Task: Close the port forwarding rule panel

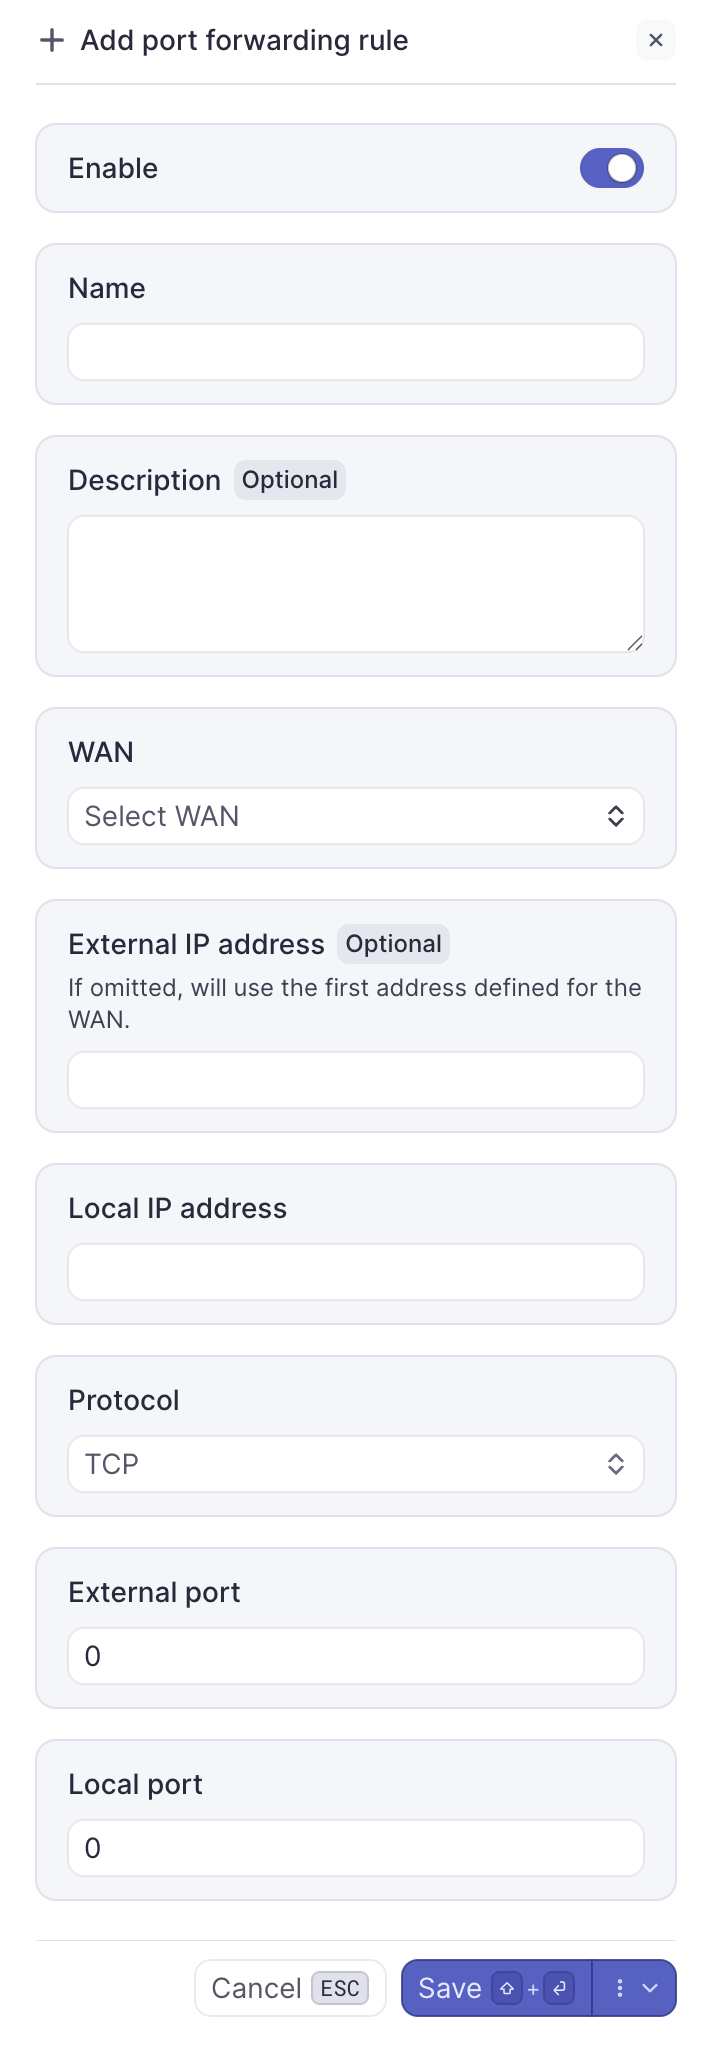Action: [x=656, y=40]
